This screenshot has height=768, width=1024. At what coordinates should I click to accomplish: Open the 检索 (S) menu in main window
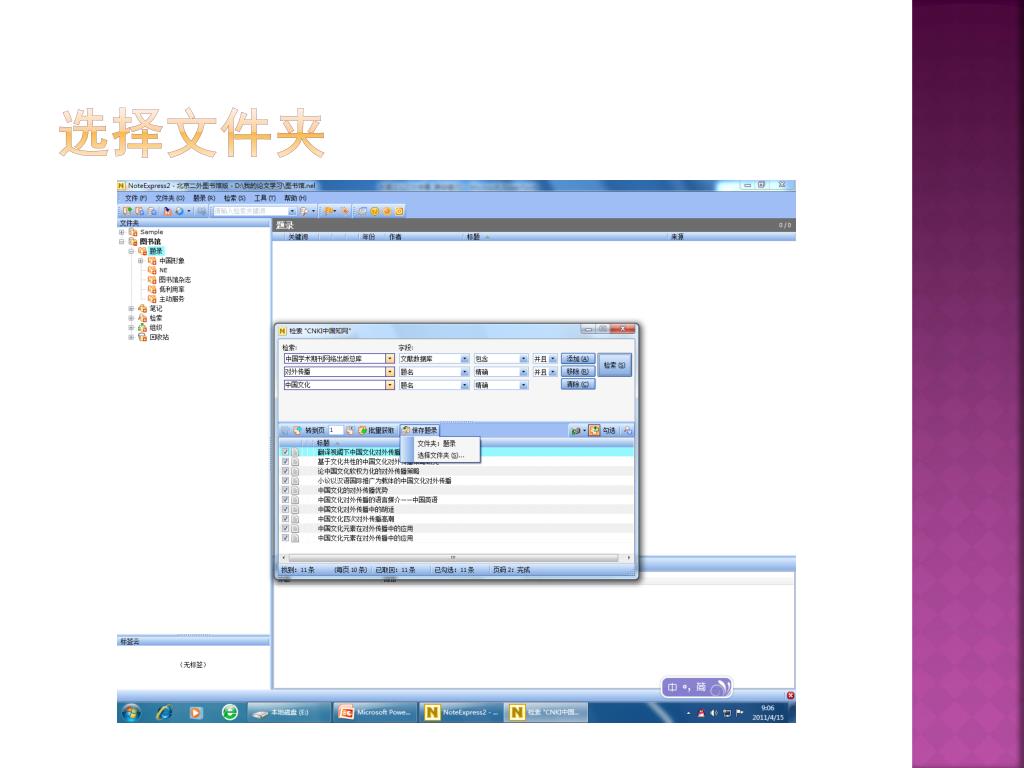pyautogui.click(x=234, y=198)
